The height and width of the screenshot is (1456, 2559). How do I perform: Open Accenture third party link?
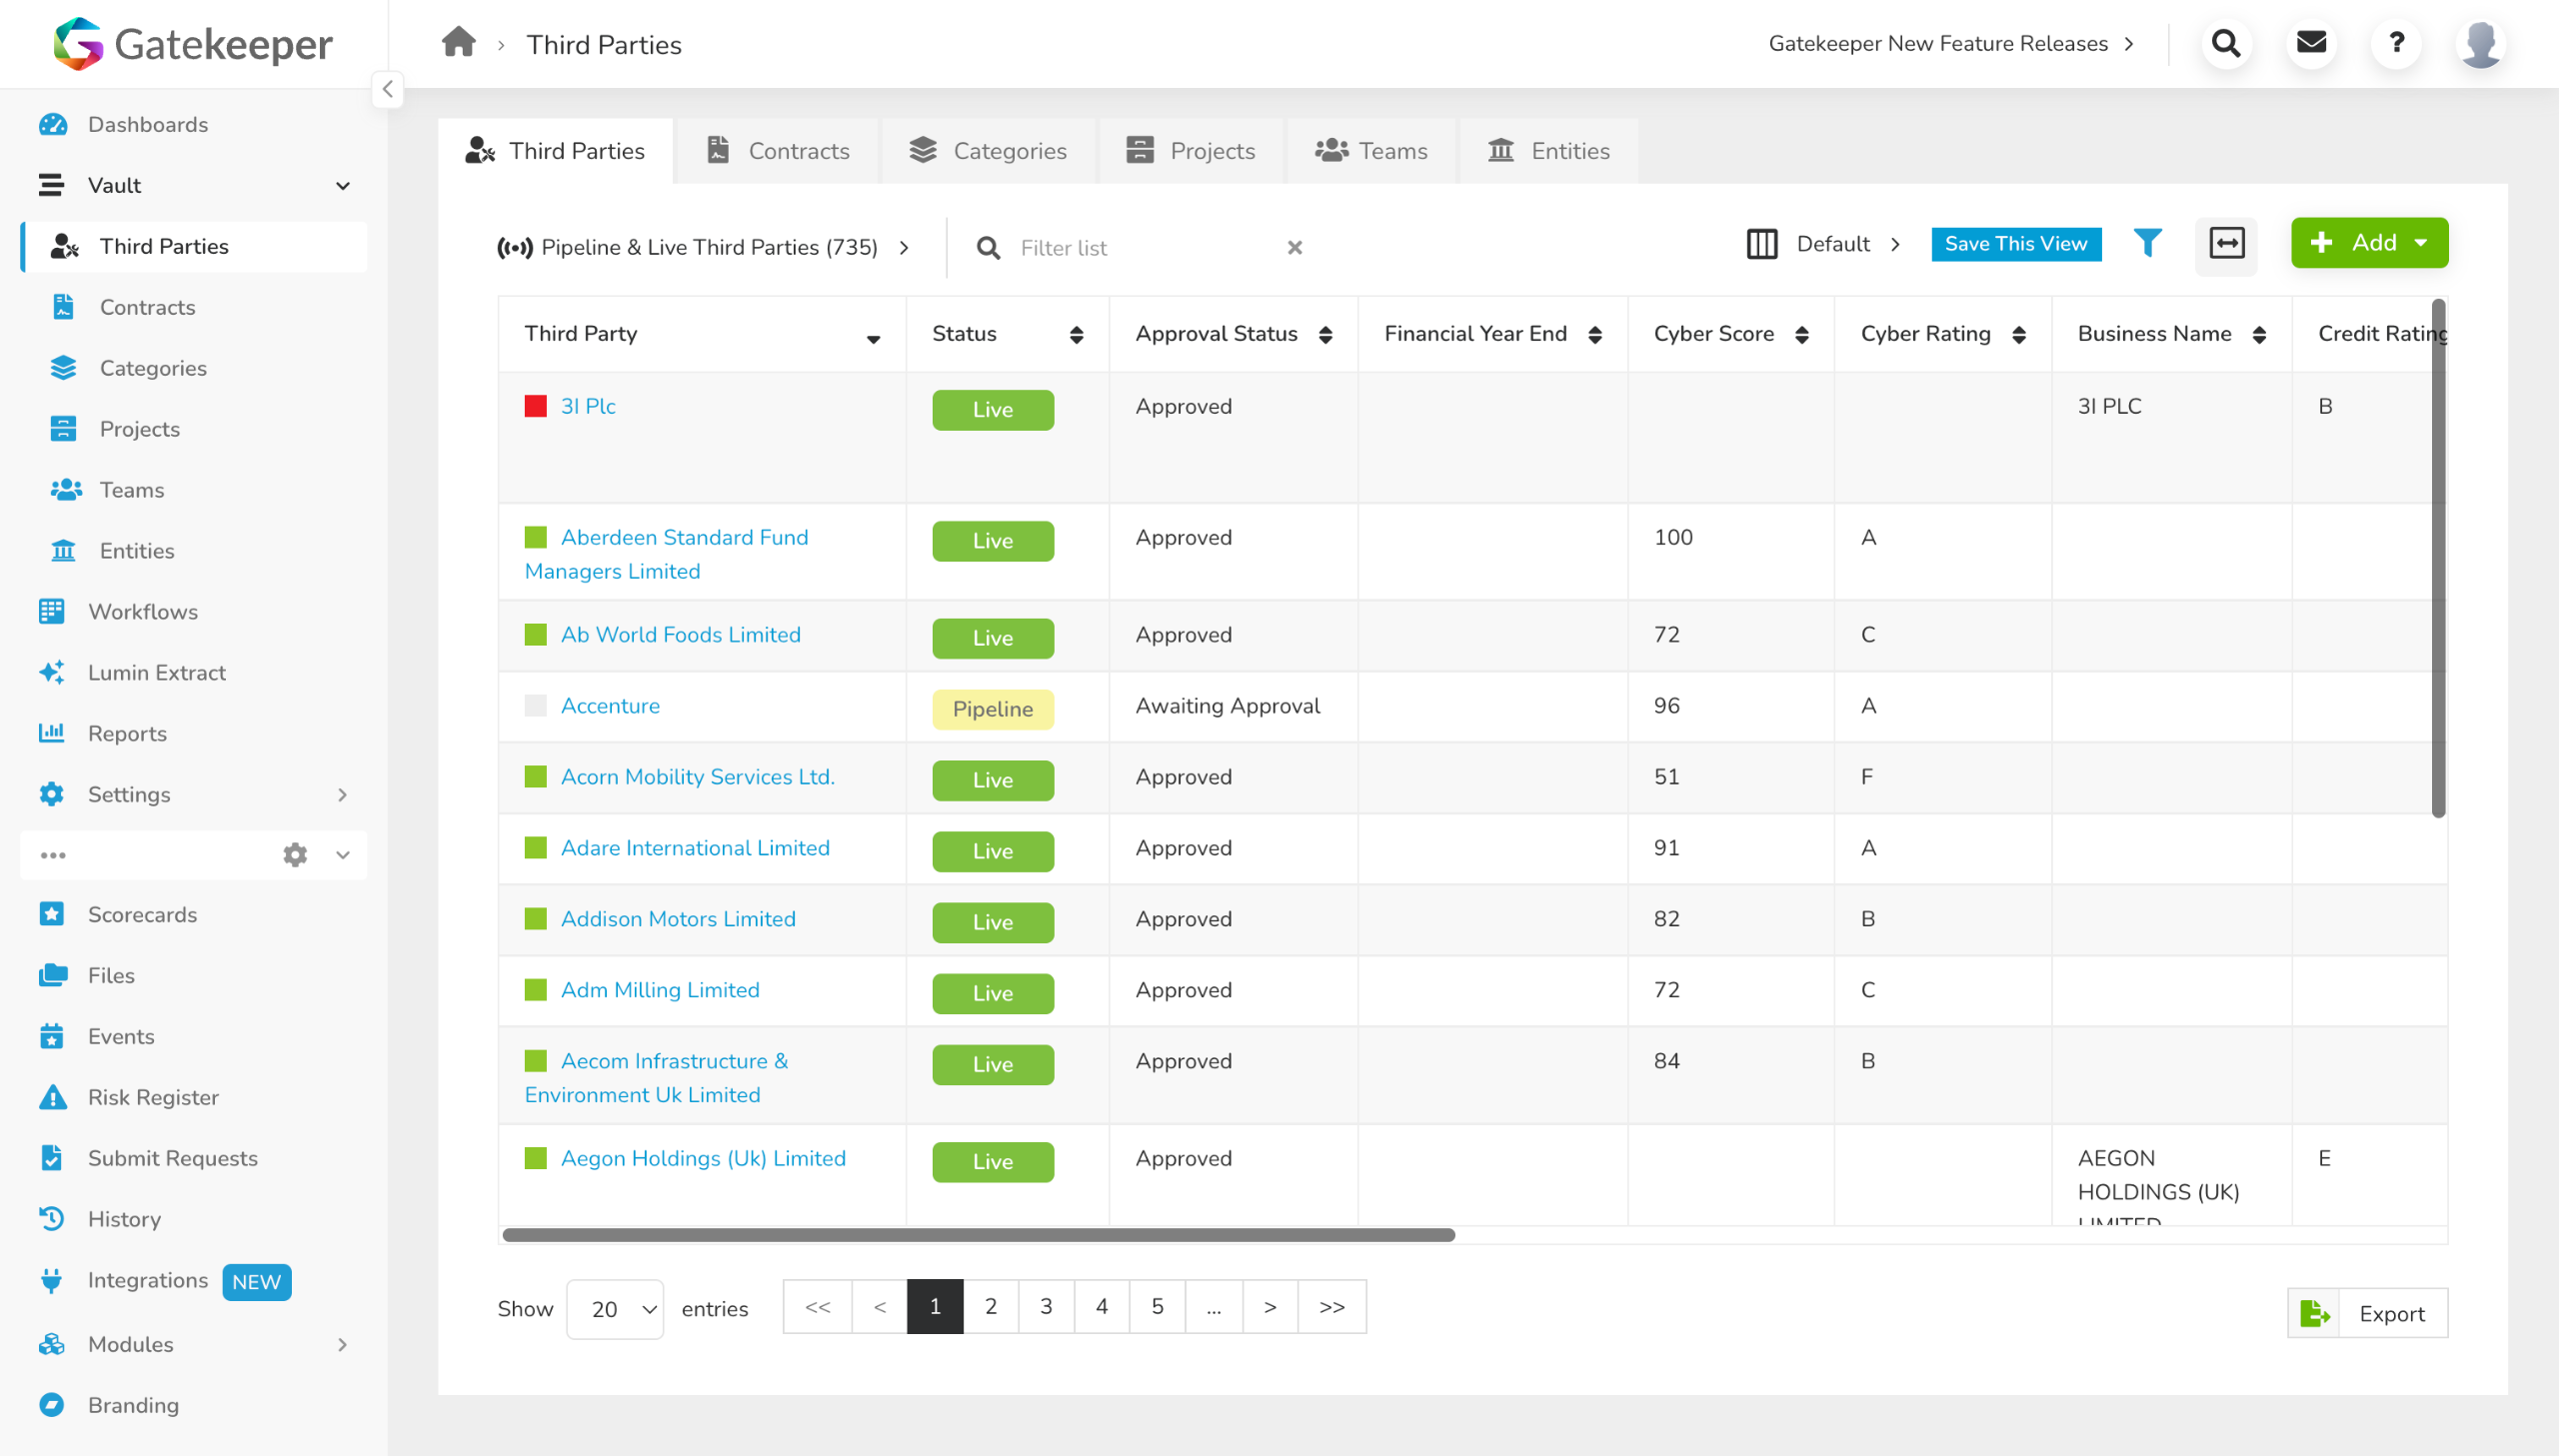tap(610, 706)
